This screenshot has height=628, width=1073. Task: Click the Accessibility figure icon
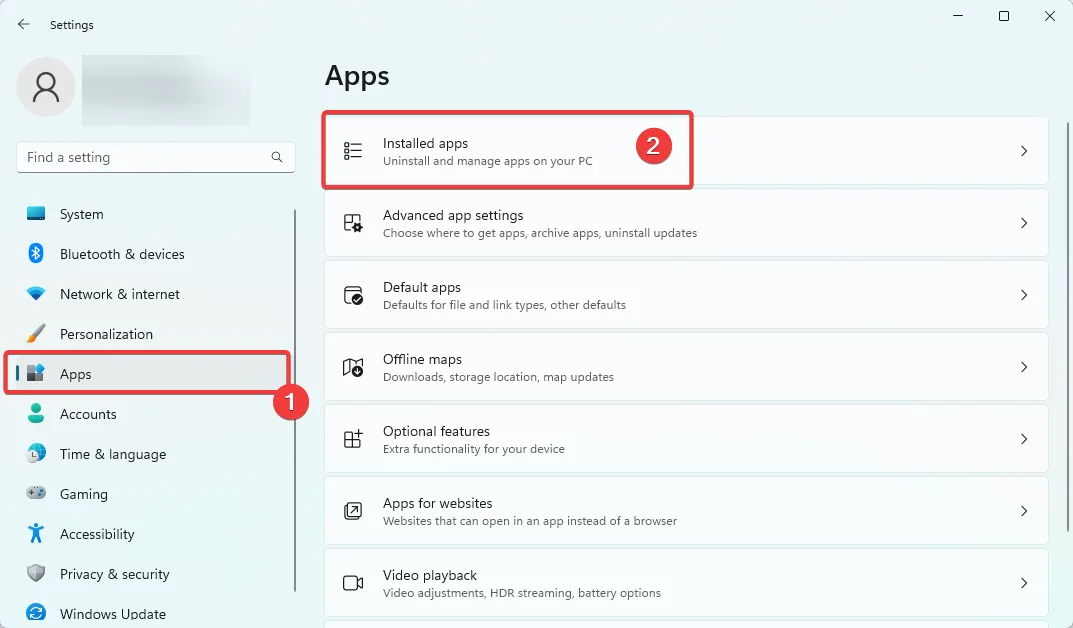(36, 533)
